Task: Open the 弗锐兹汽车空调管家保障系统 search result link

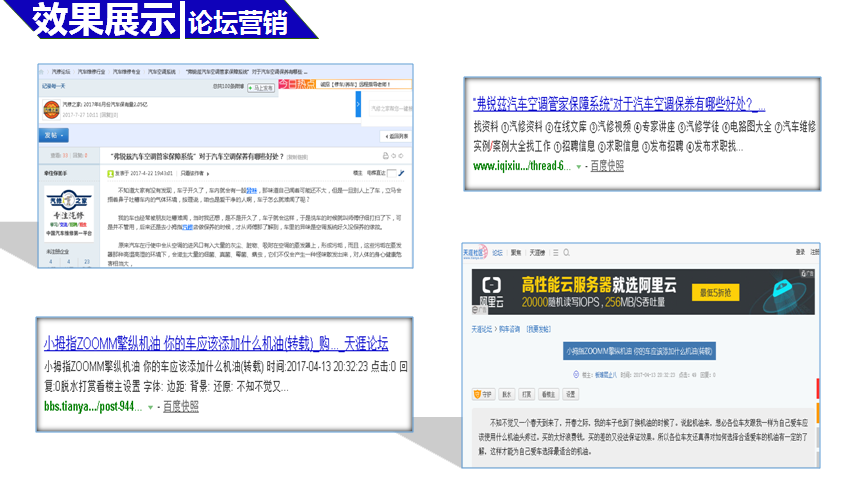Action: coord(619,103)
